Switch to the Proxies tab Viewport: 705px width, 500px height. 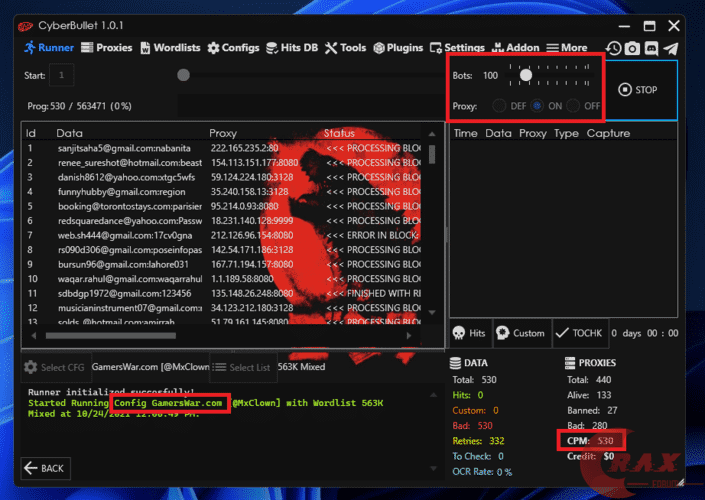pyautogui.click(x=107, y=48)
